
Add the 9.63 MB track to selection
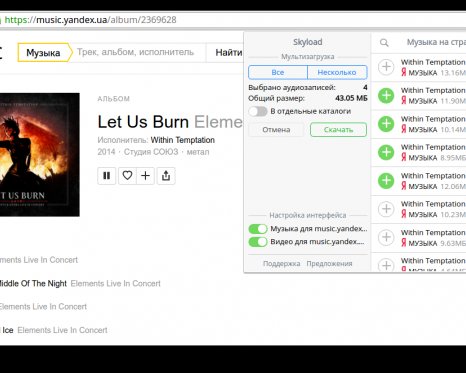[386, 237]
